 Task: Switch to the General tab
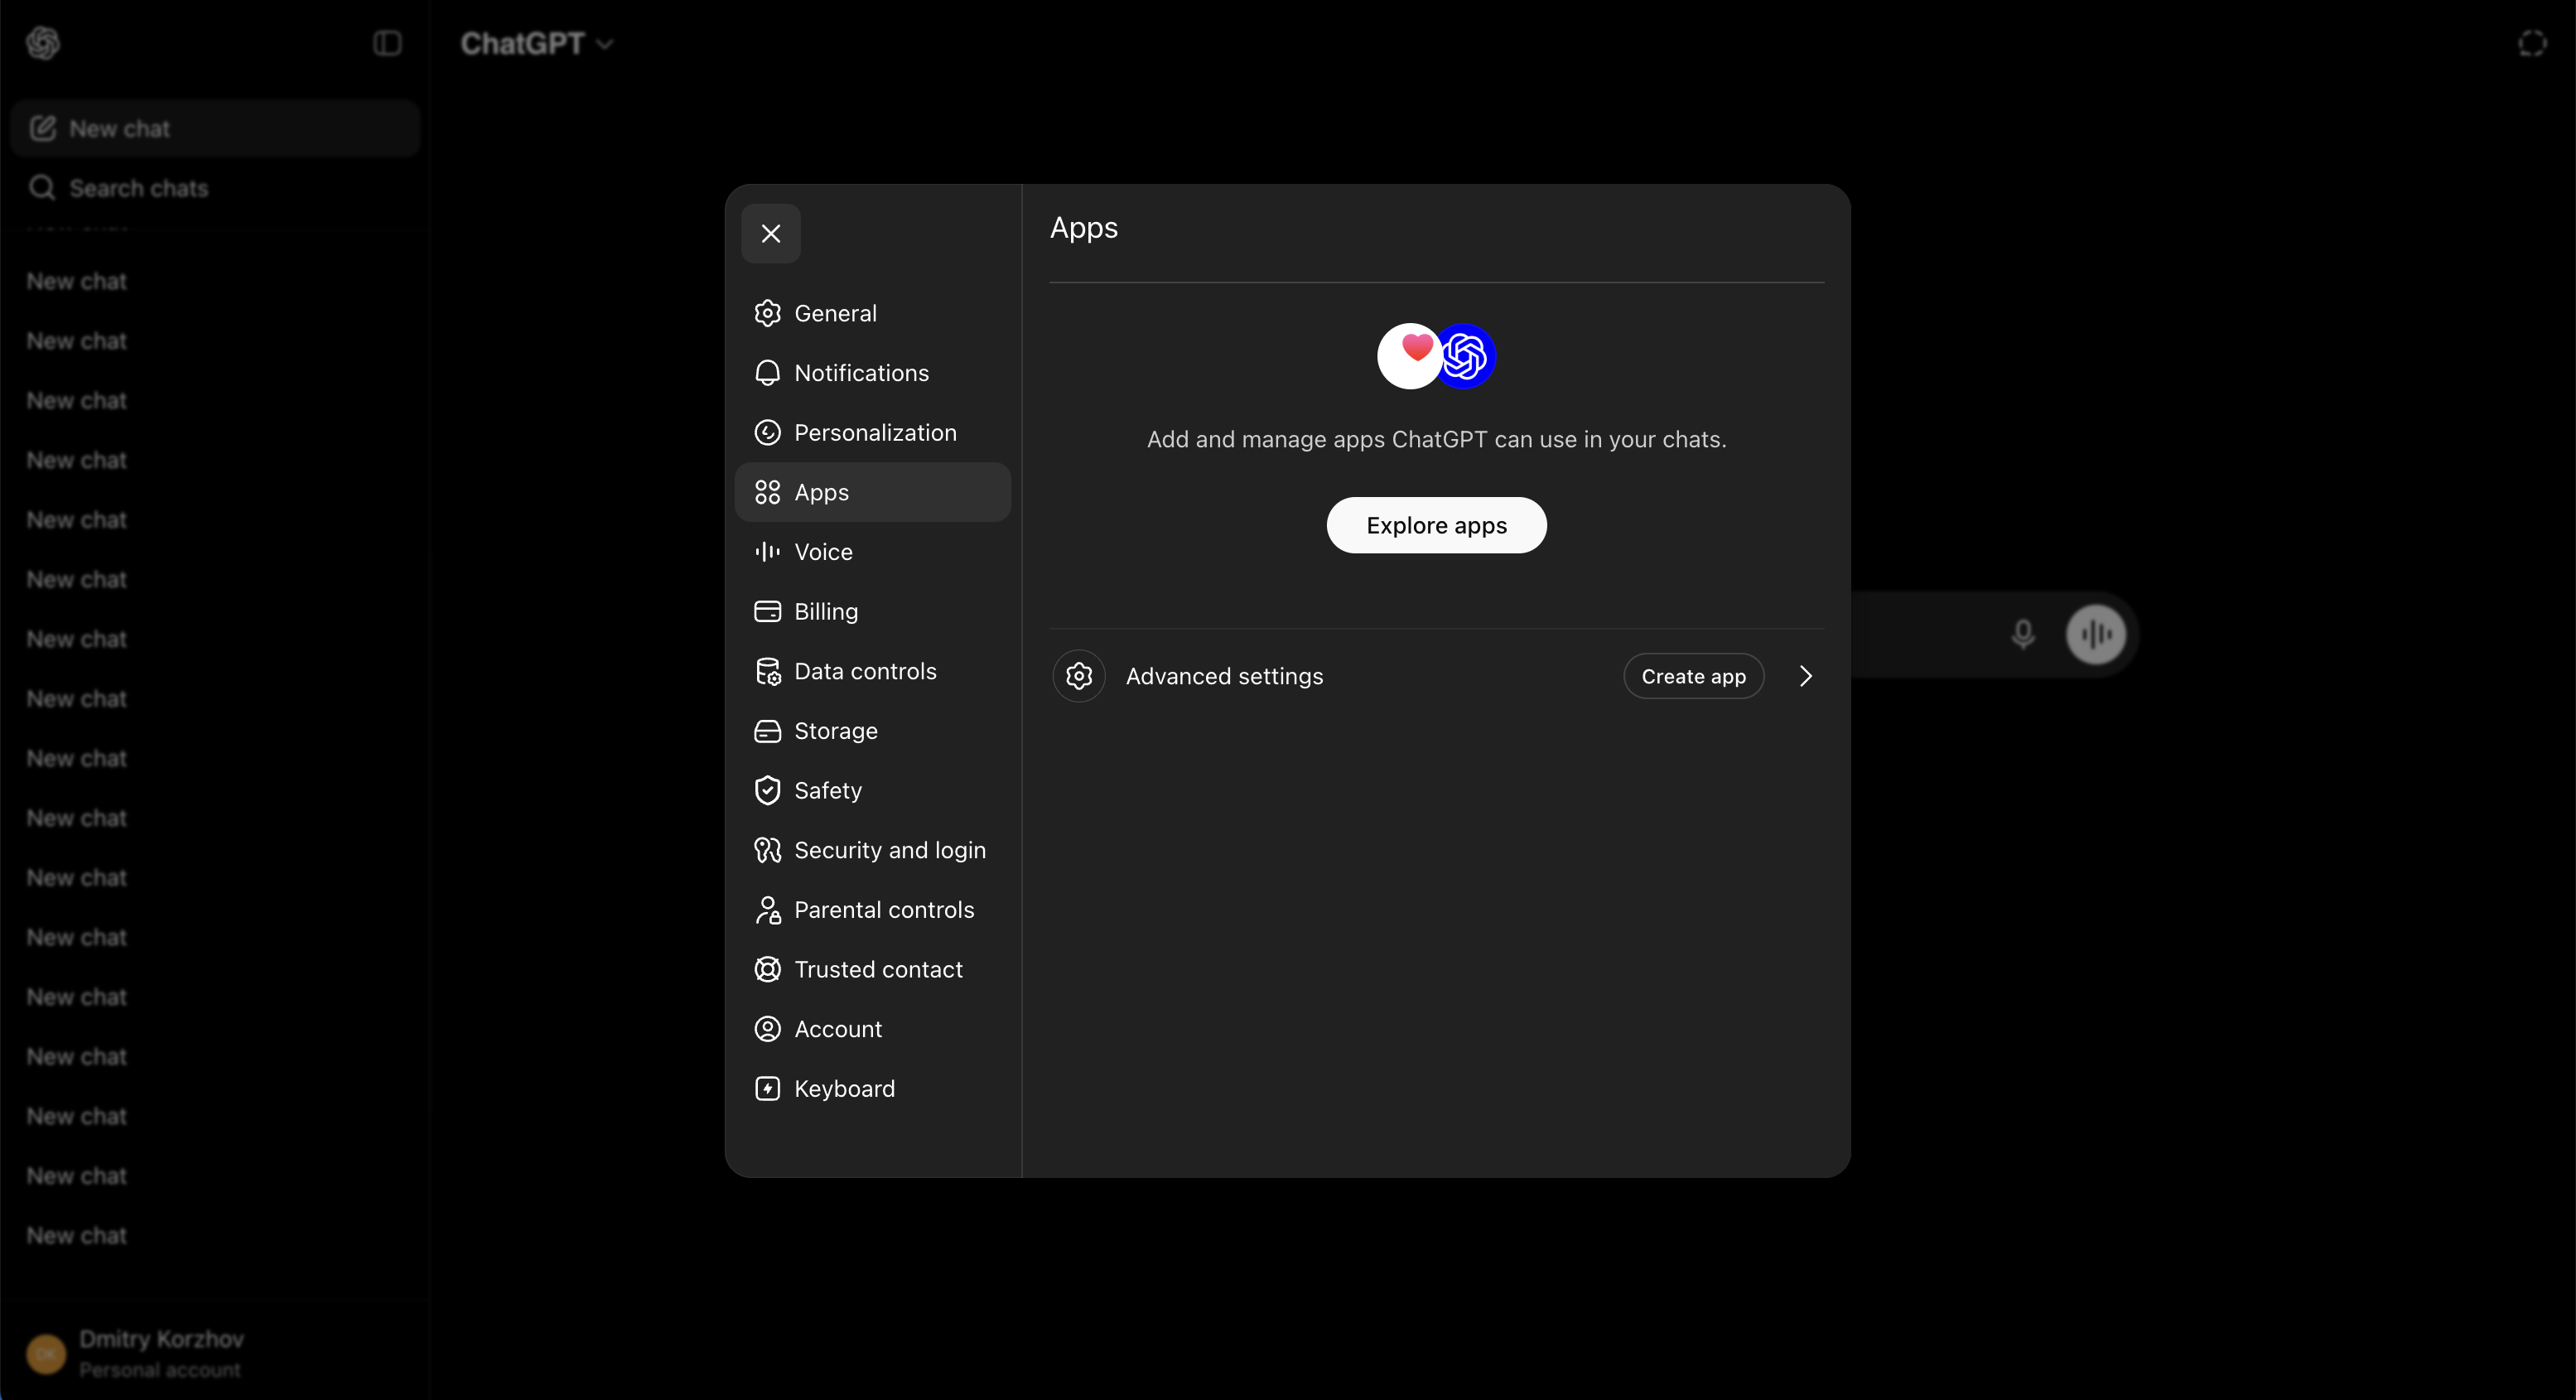pos(872,313)
